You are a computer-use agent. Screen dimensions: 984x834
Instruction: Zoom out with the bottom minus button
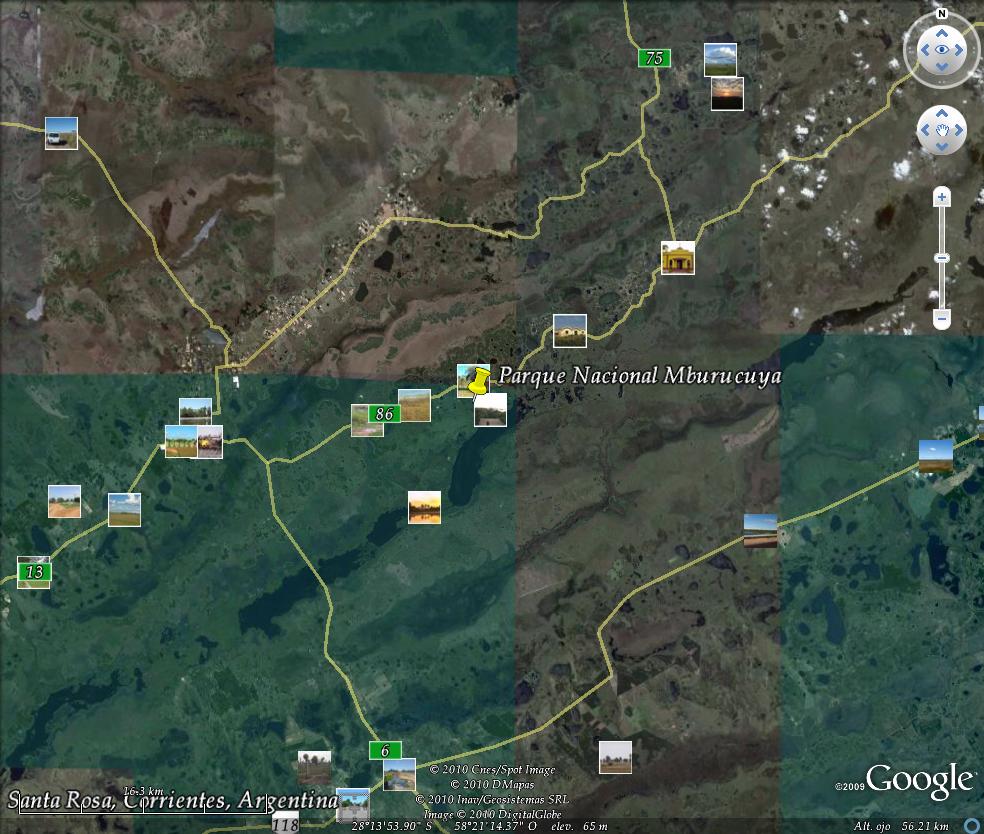(941, 319)
